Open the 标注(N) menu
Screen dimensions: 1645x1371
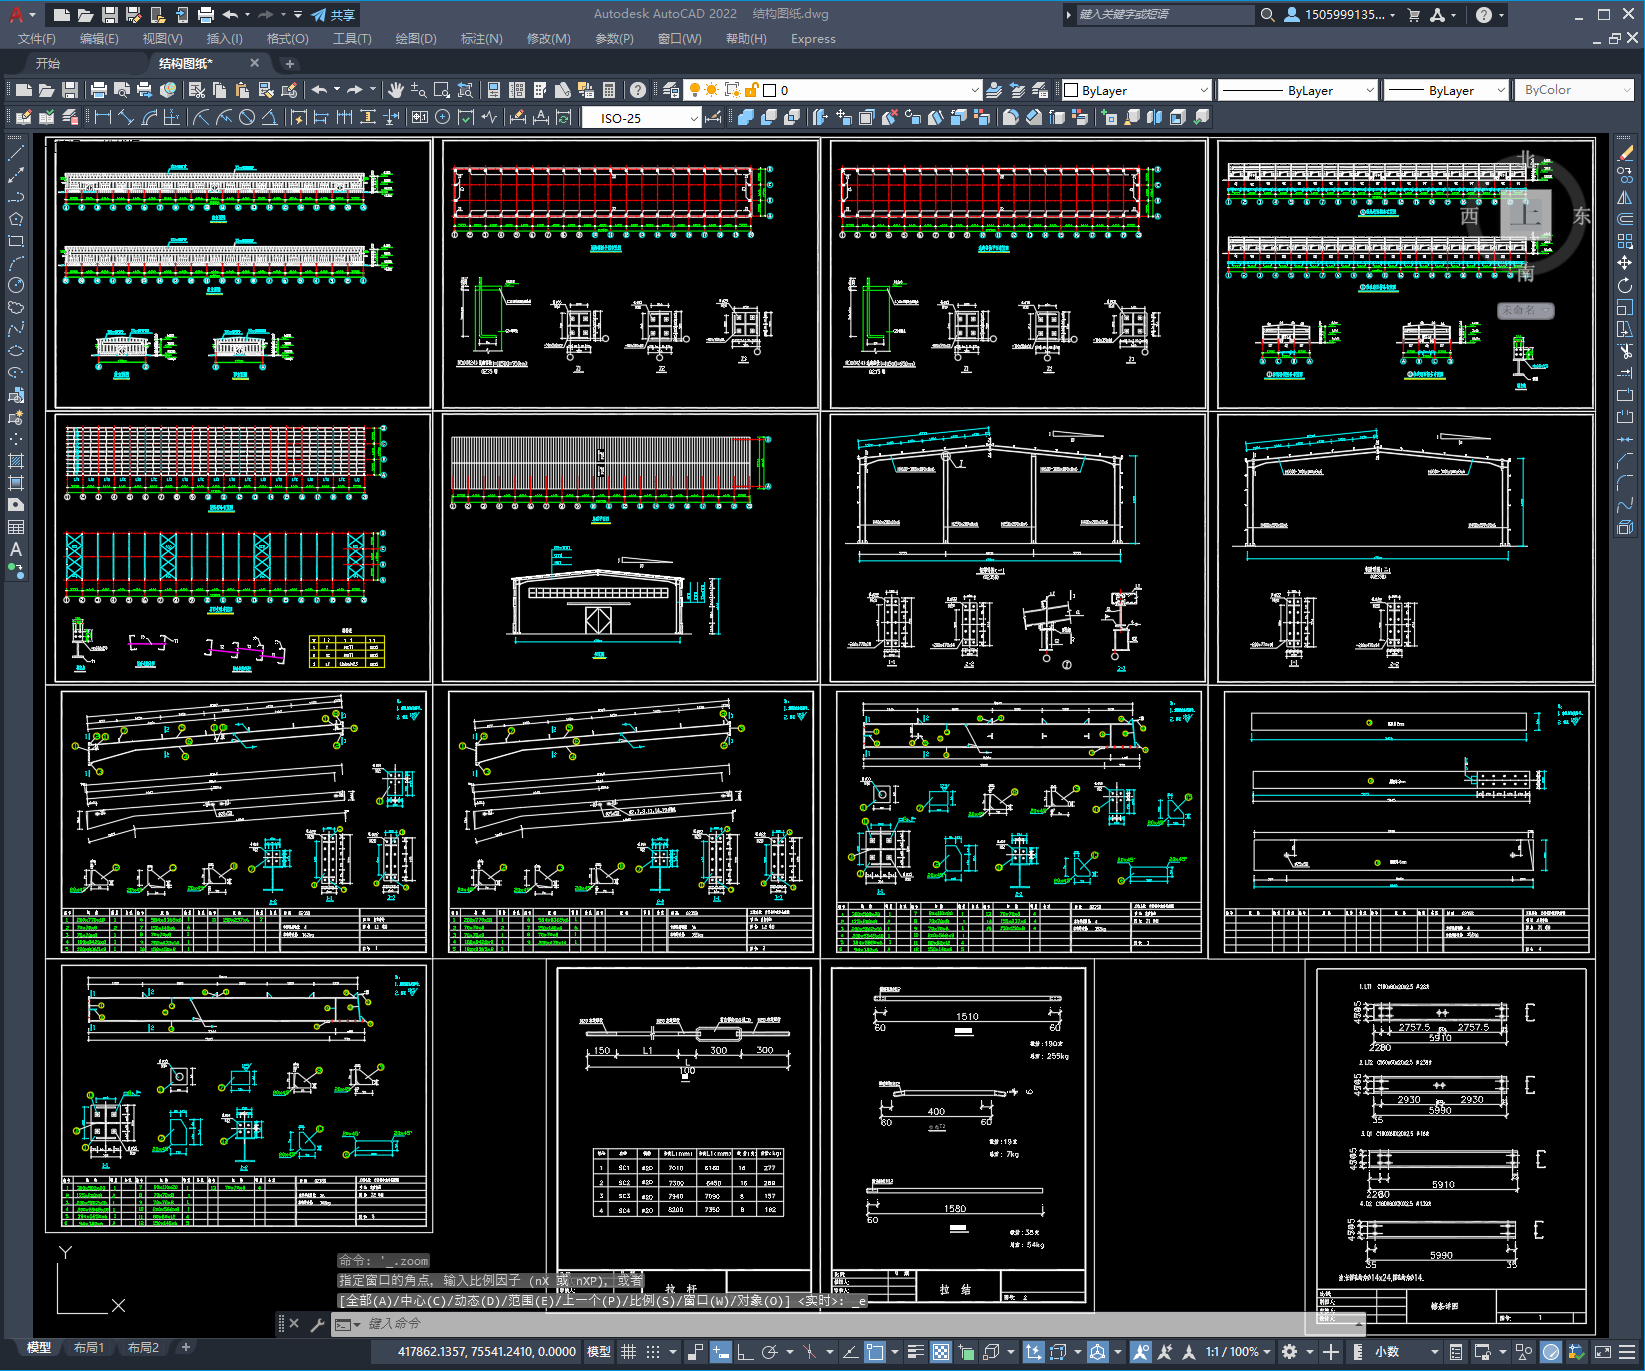[481, 38]
